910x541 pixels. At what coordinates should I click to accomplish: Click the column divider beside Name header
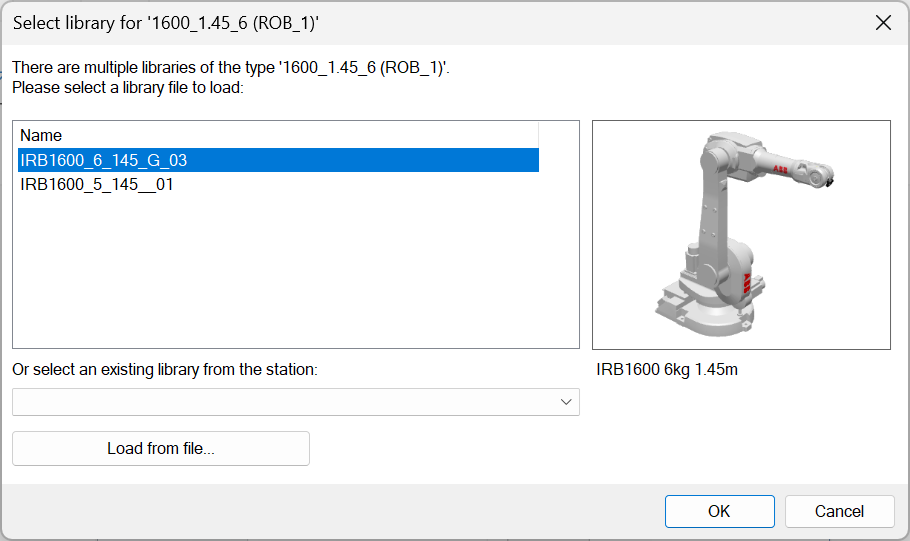(539, 135)
